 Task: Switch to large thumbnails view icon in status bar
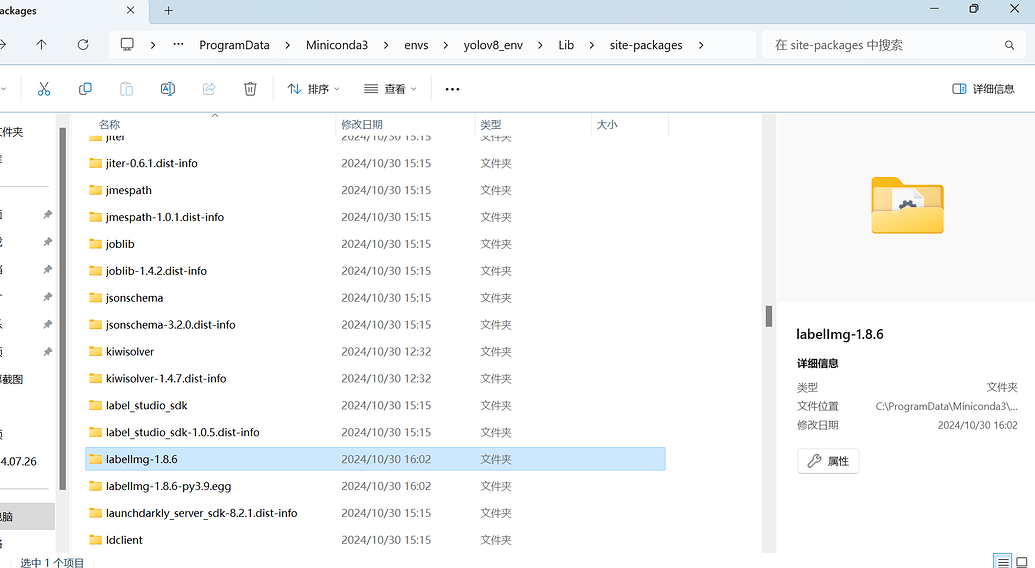click(x=1022, y=562)
